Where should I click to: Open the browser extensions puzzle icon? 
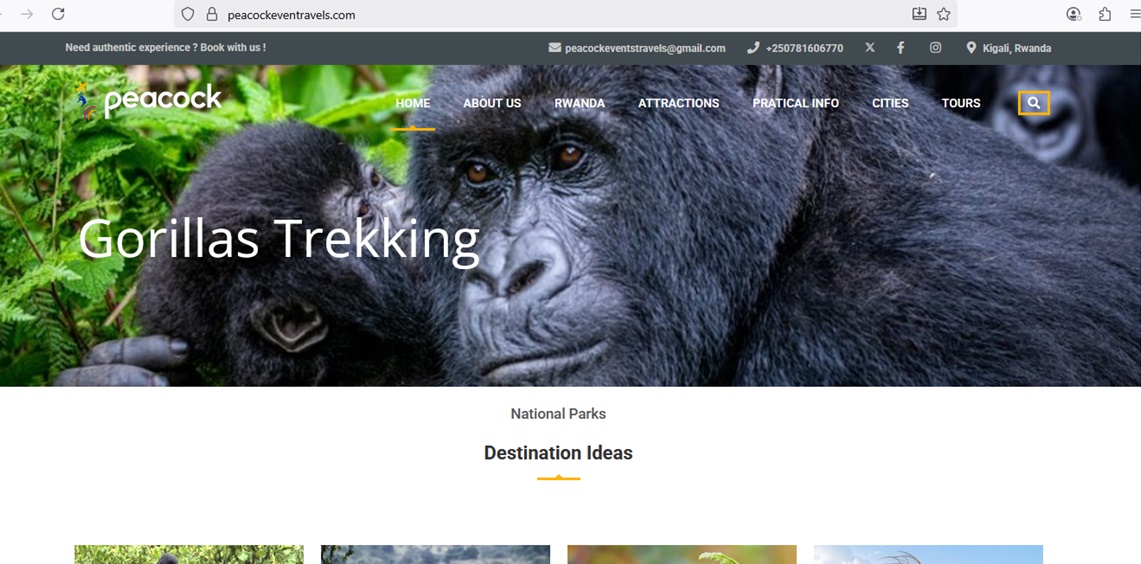click(1105, 14)
